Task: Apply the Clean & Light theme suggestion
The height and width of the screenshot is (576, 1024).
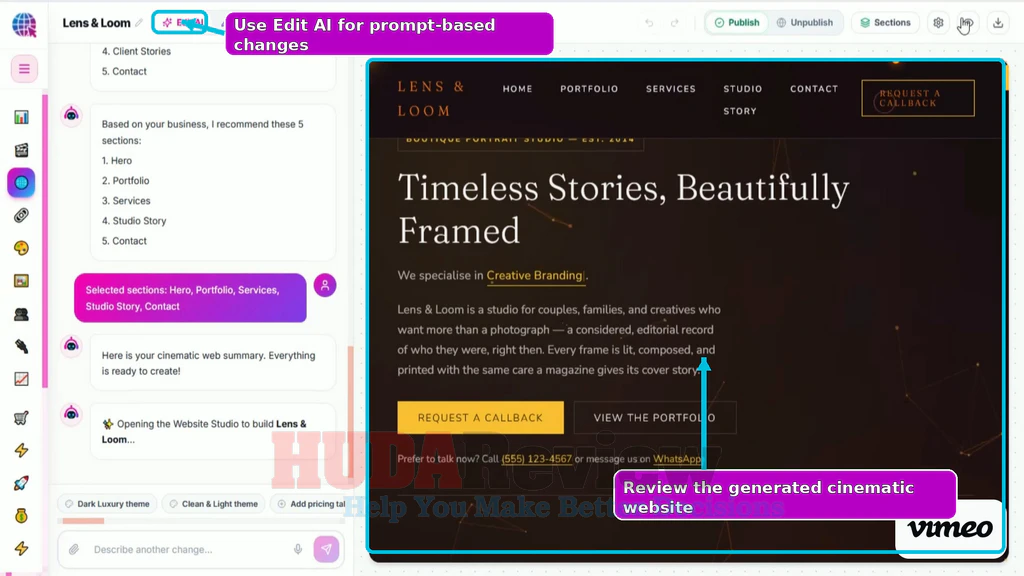Action: coord(214,504)
